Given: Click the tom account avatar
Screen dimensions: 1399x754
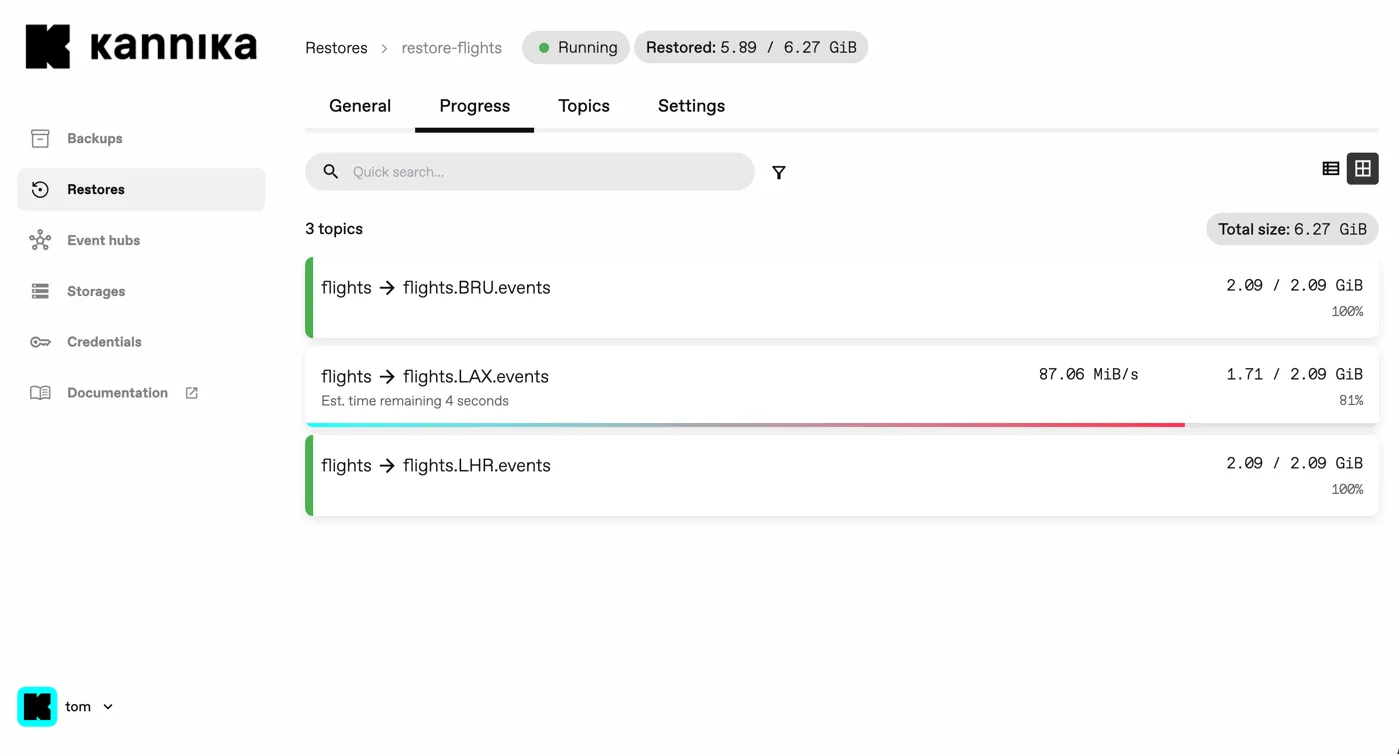Looking at the screenshot, I should (38, 707).
